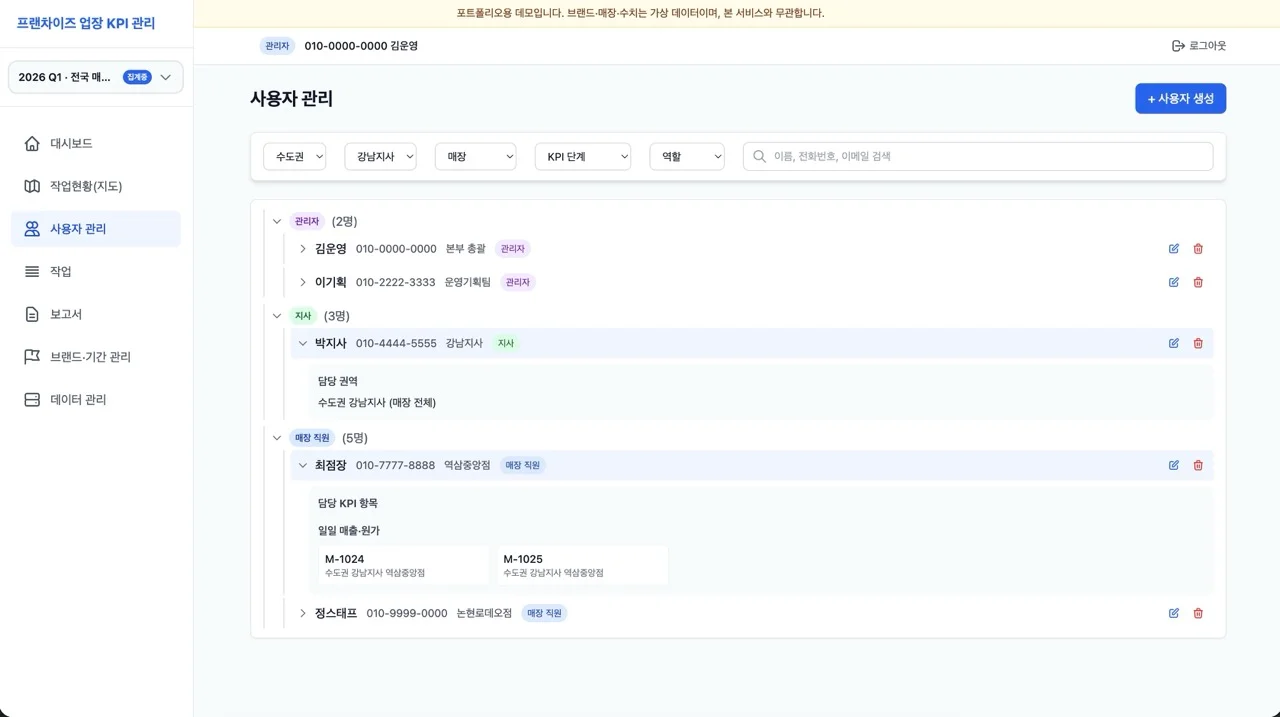Click phone number 010-7777-8888
Viewport: 1280px width, 717px height.
(x=395, y=465)
